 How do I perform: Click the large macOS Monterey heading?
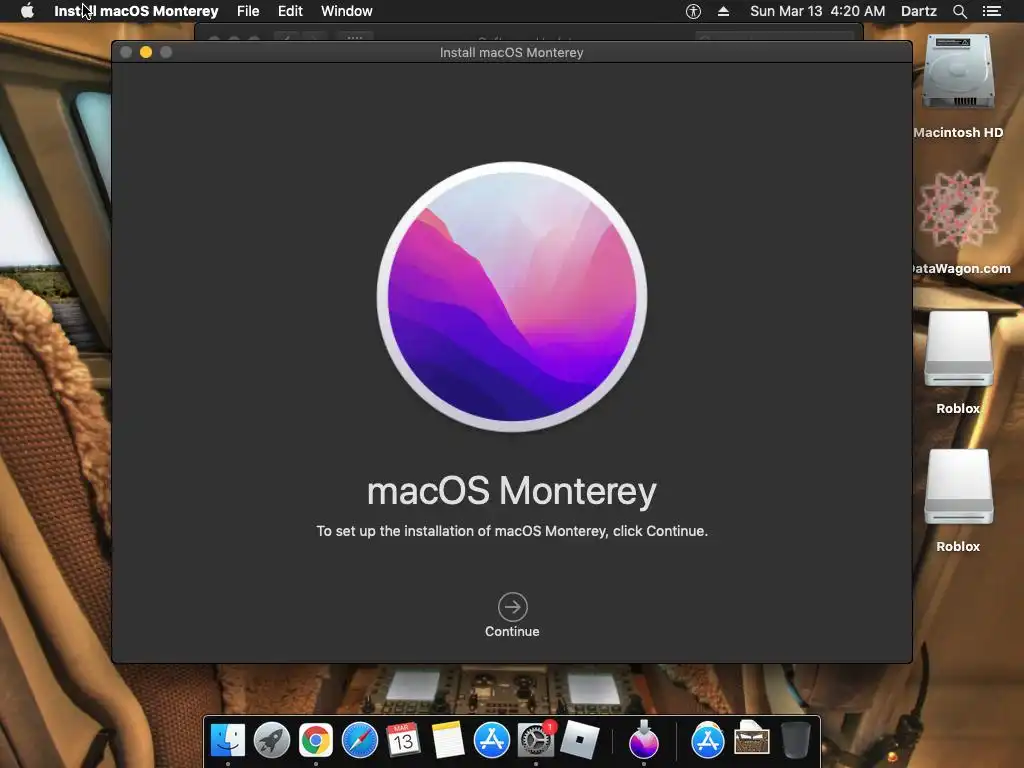point(512,491)
